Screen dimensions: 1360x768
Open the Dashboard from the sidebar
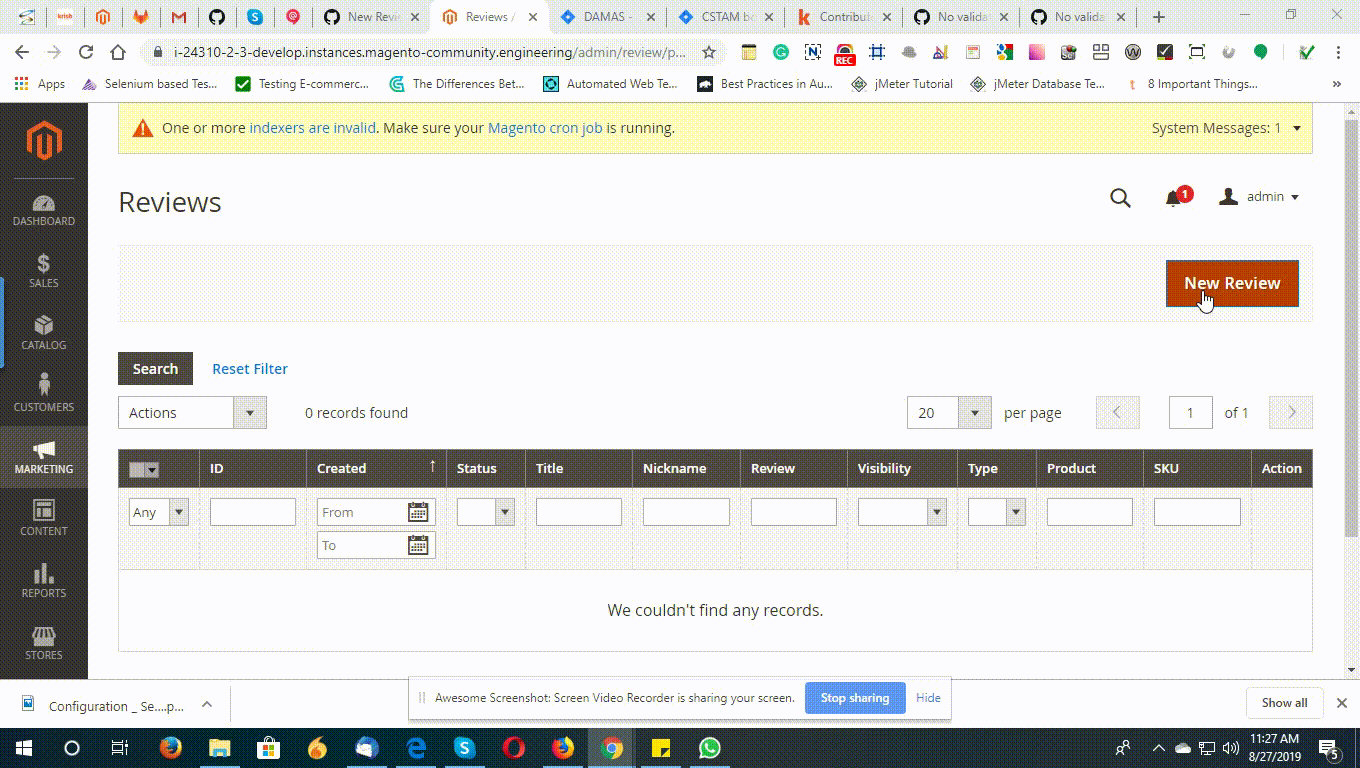click(x=43, y=210)
